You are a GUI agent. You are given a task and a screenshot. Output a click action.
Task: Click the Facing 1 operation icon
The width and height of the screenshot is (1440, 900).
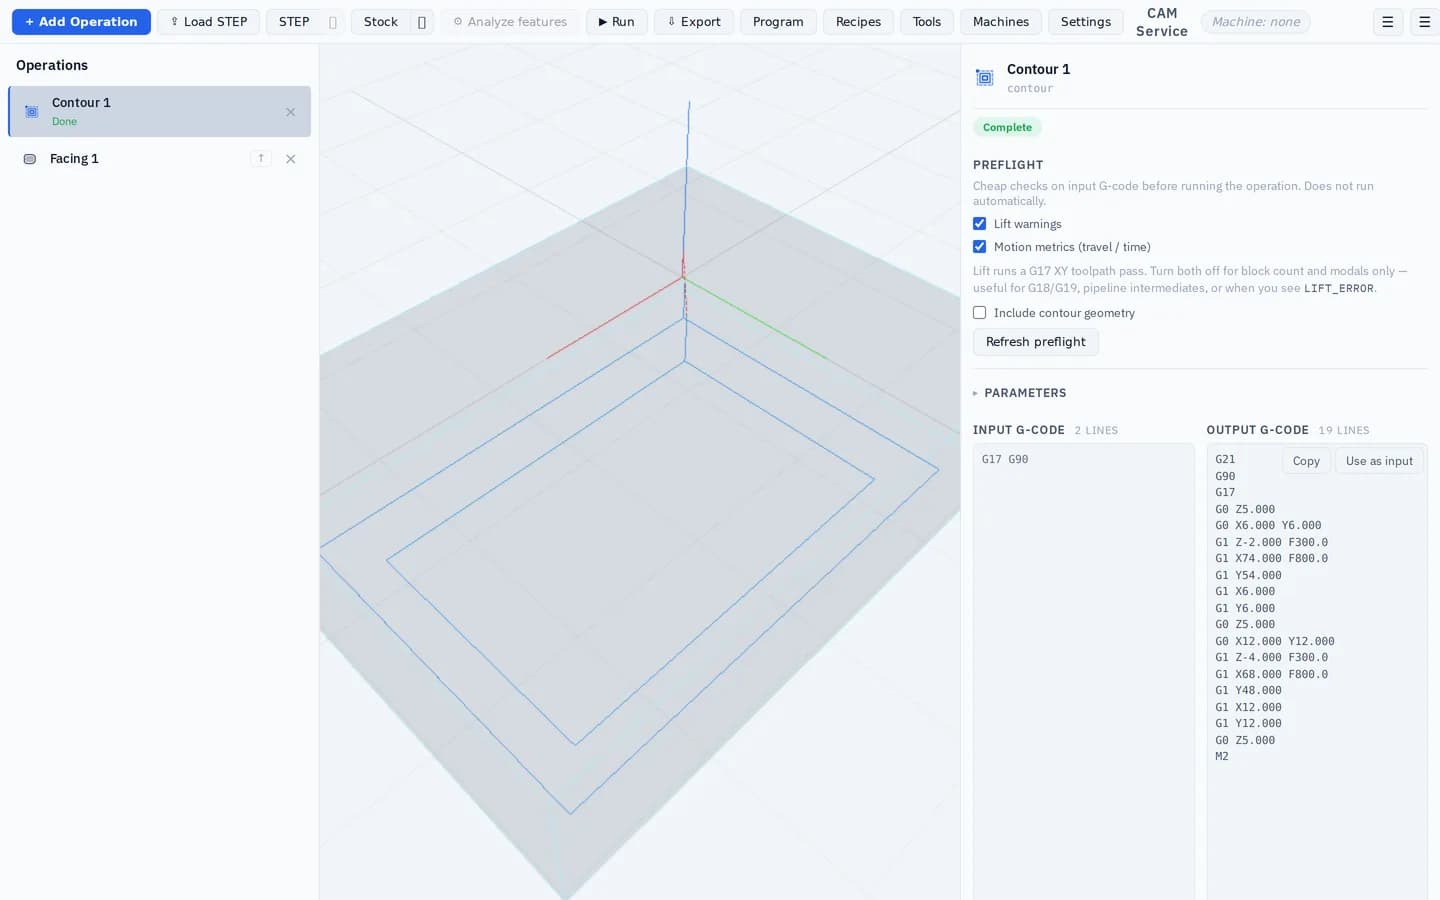click(x=30, y=159)
